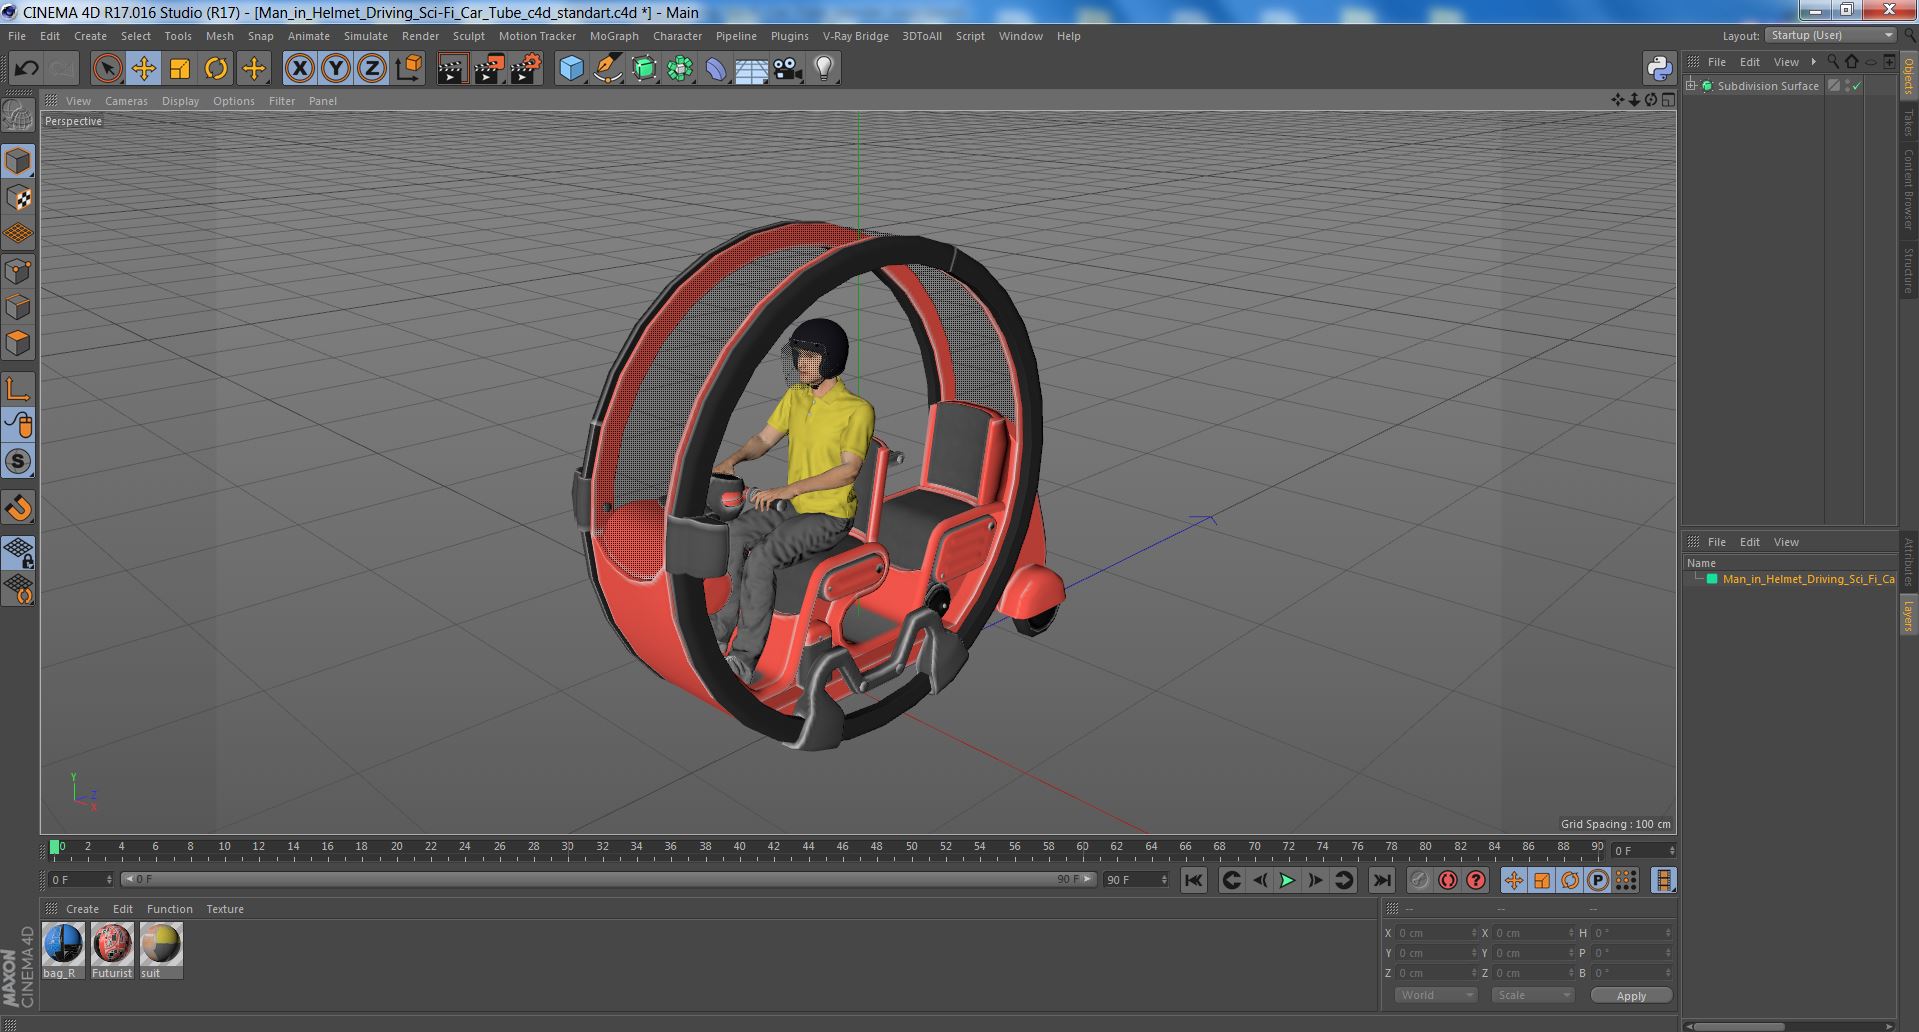
Task: Go to end of animation
Action: coord(1382,880)
